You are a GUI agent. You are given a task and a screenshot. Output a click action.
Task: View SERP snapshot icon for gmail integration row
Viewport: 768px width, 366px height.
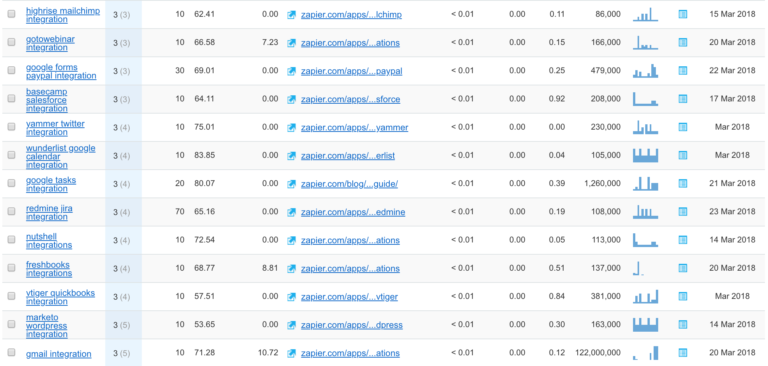pyautogui.click(x=683, y=353)
